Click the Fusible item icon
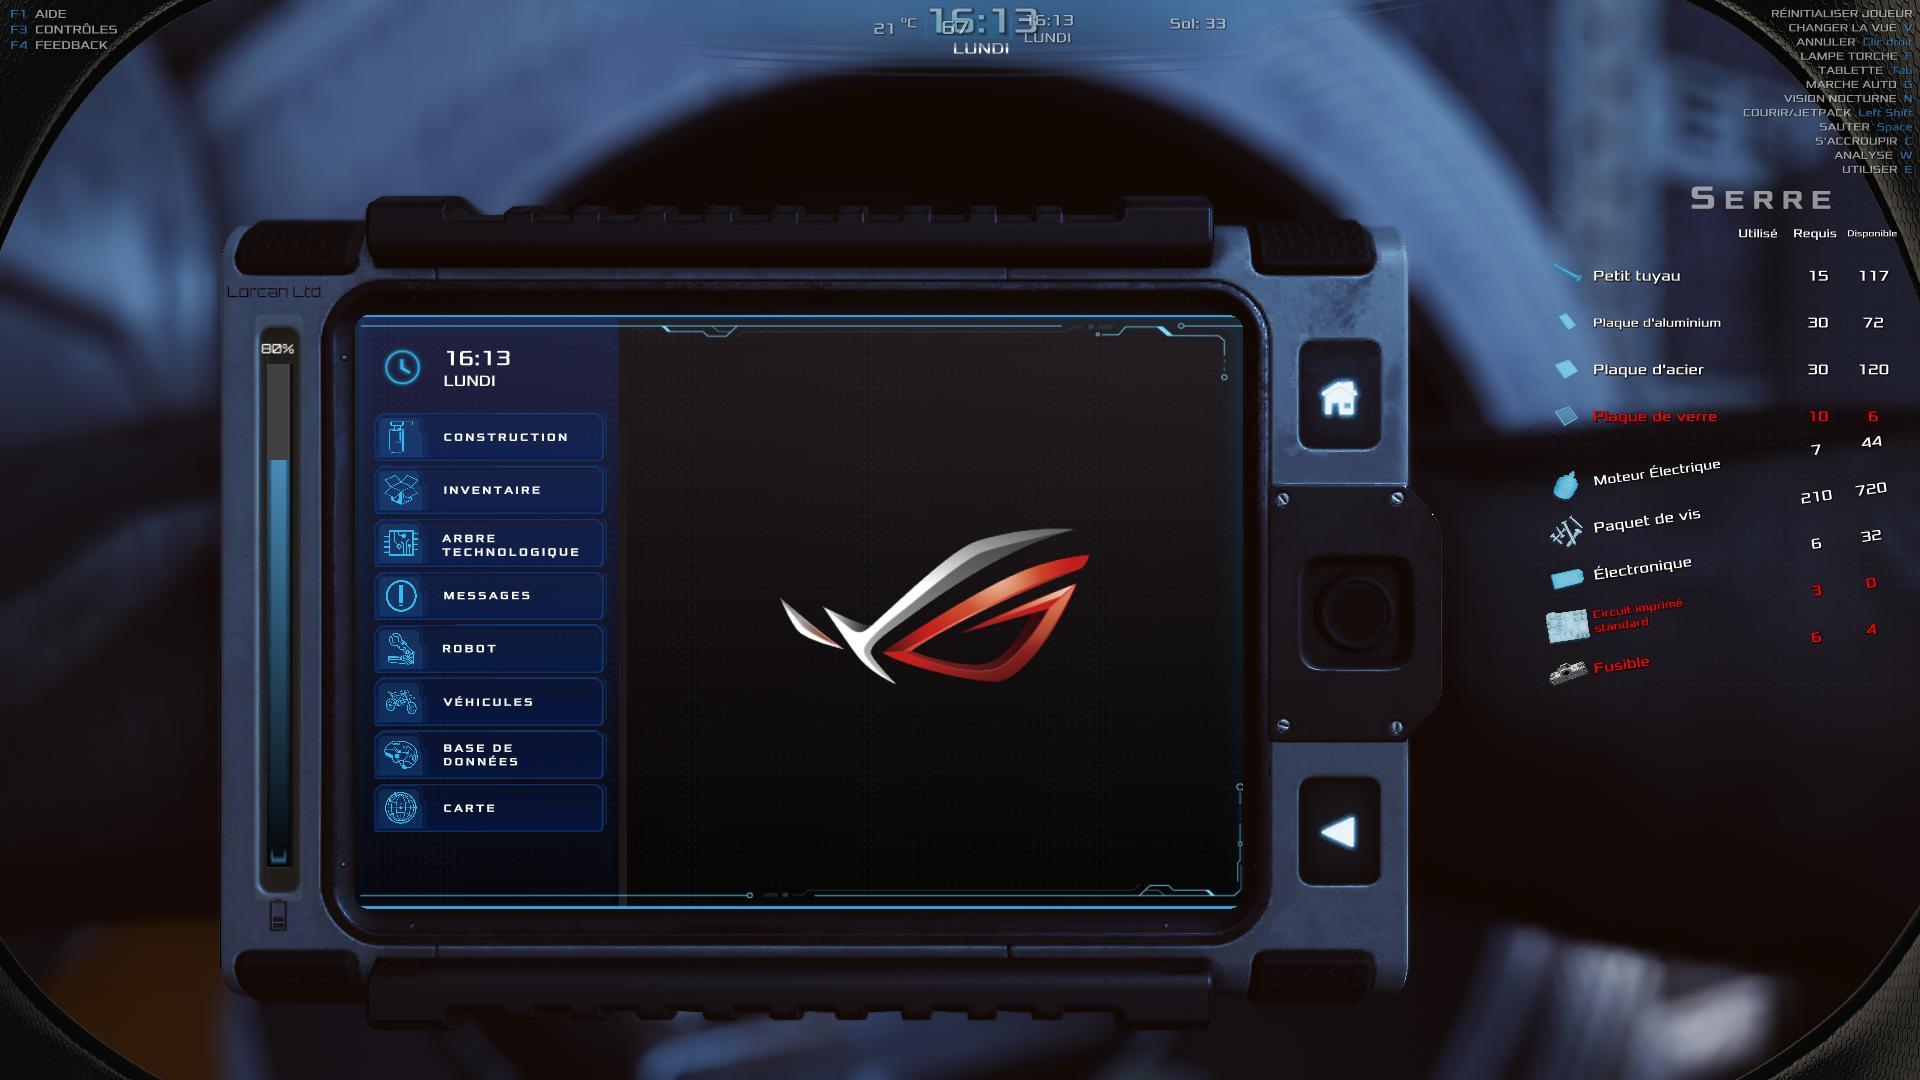 (1568, 672)
